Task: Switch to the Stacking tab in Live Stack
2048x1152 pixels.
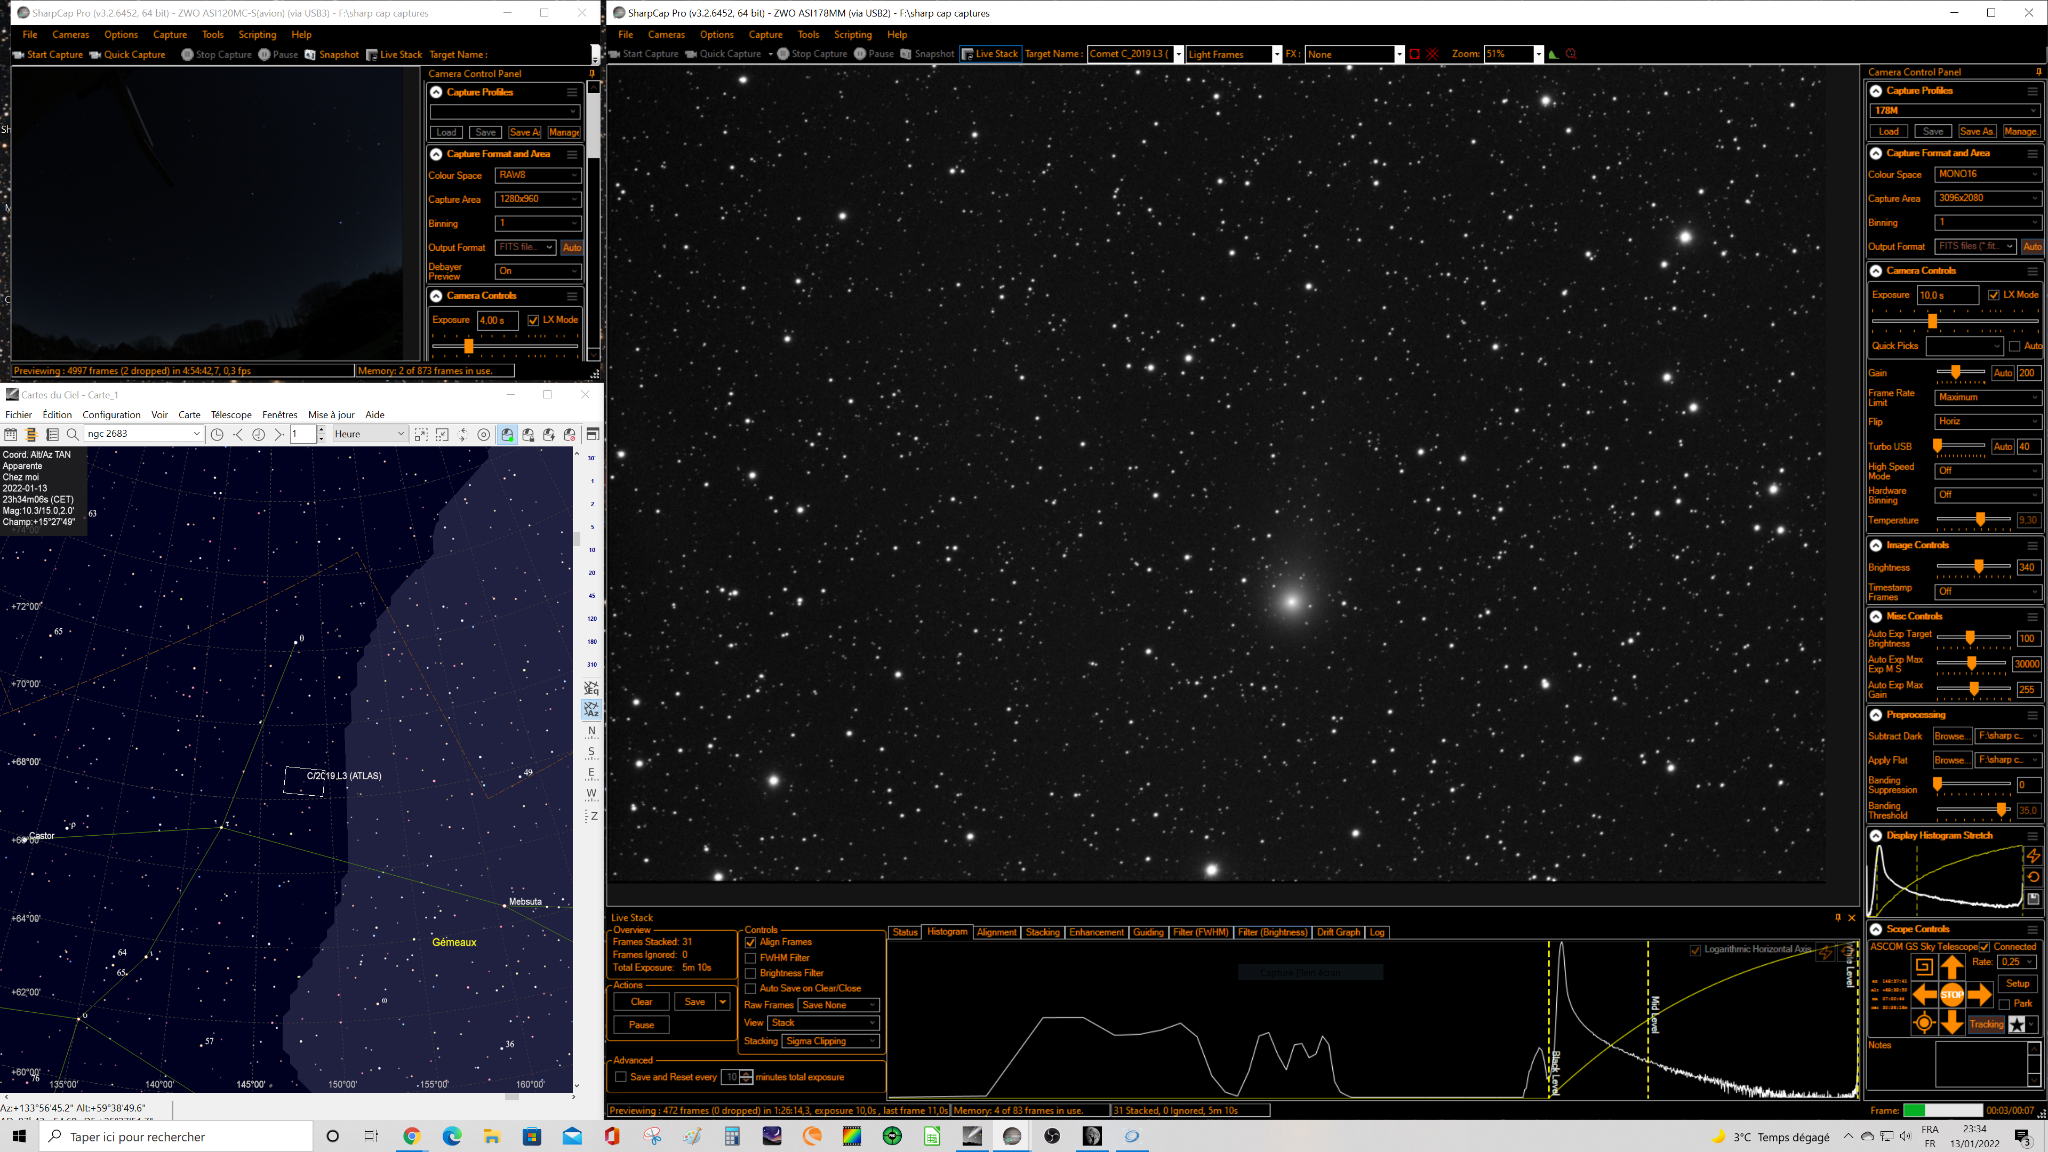Action: pyautogui.click(x=1042, y=932)
